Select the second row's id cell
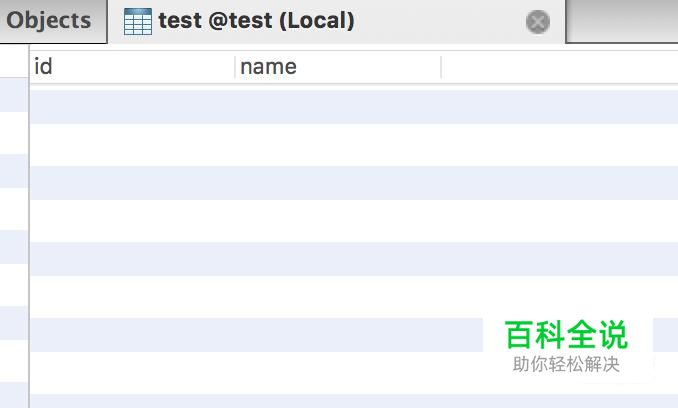Screen dimensions: 678x408 point(132,144)
